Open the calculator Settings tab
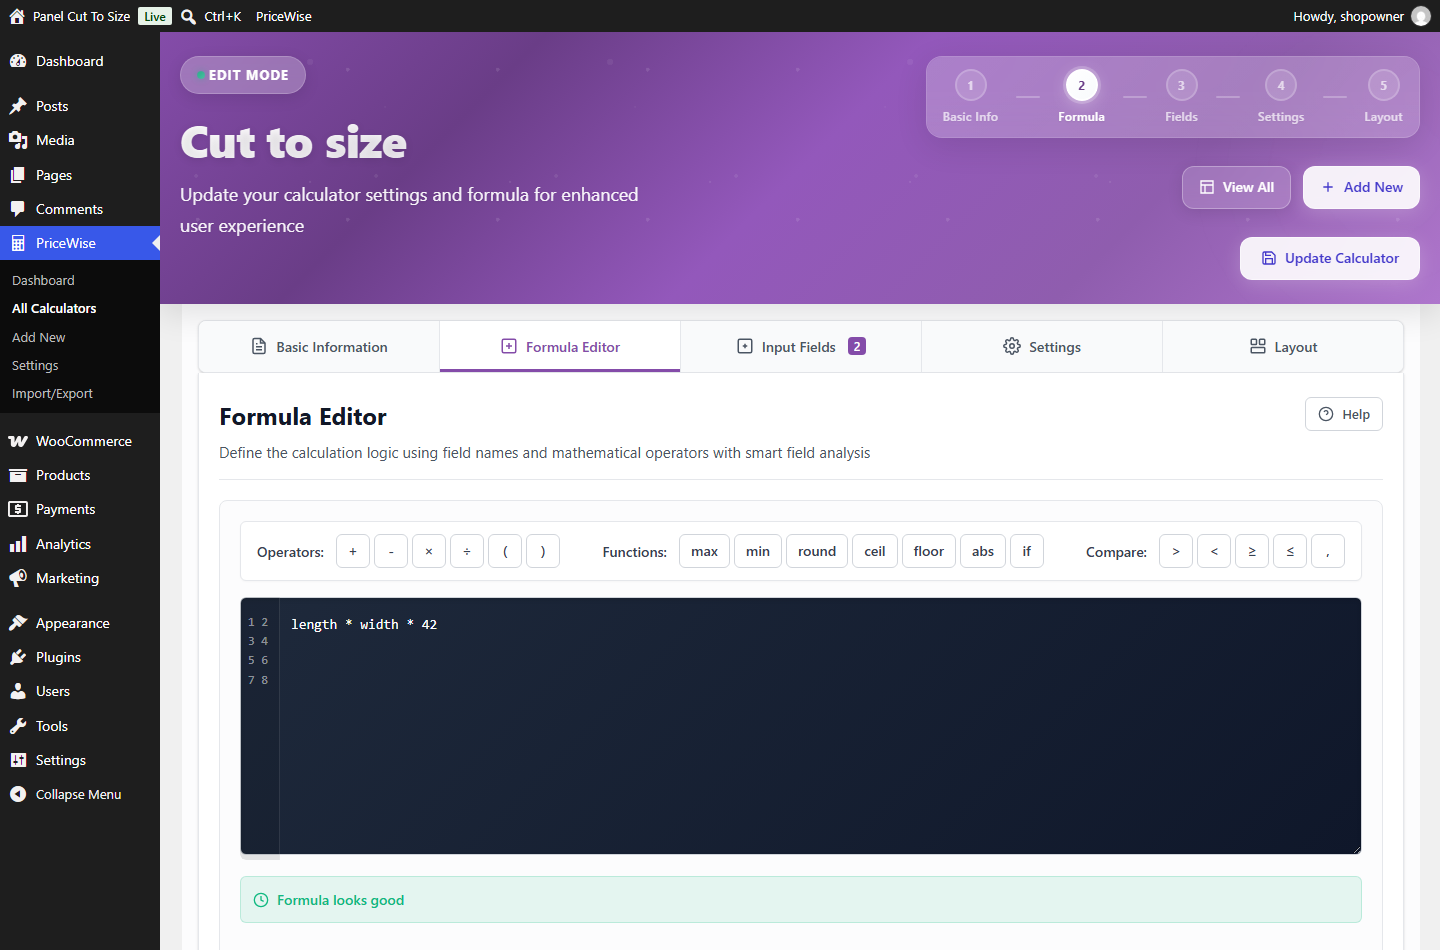Image resolution: width=1440 pixels, height=950 pixels. [x=1042, y=347]
